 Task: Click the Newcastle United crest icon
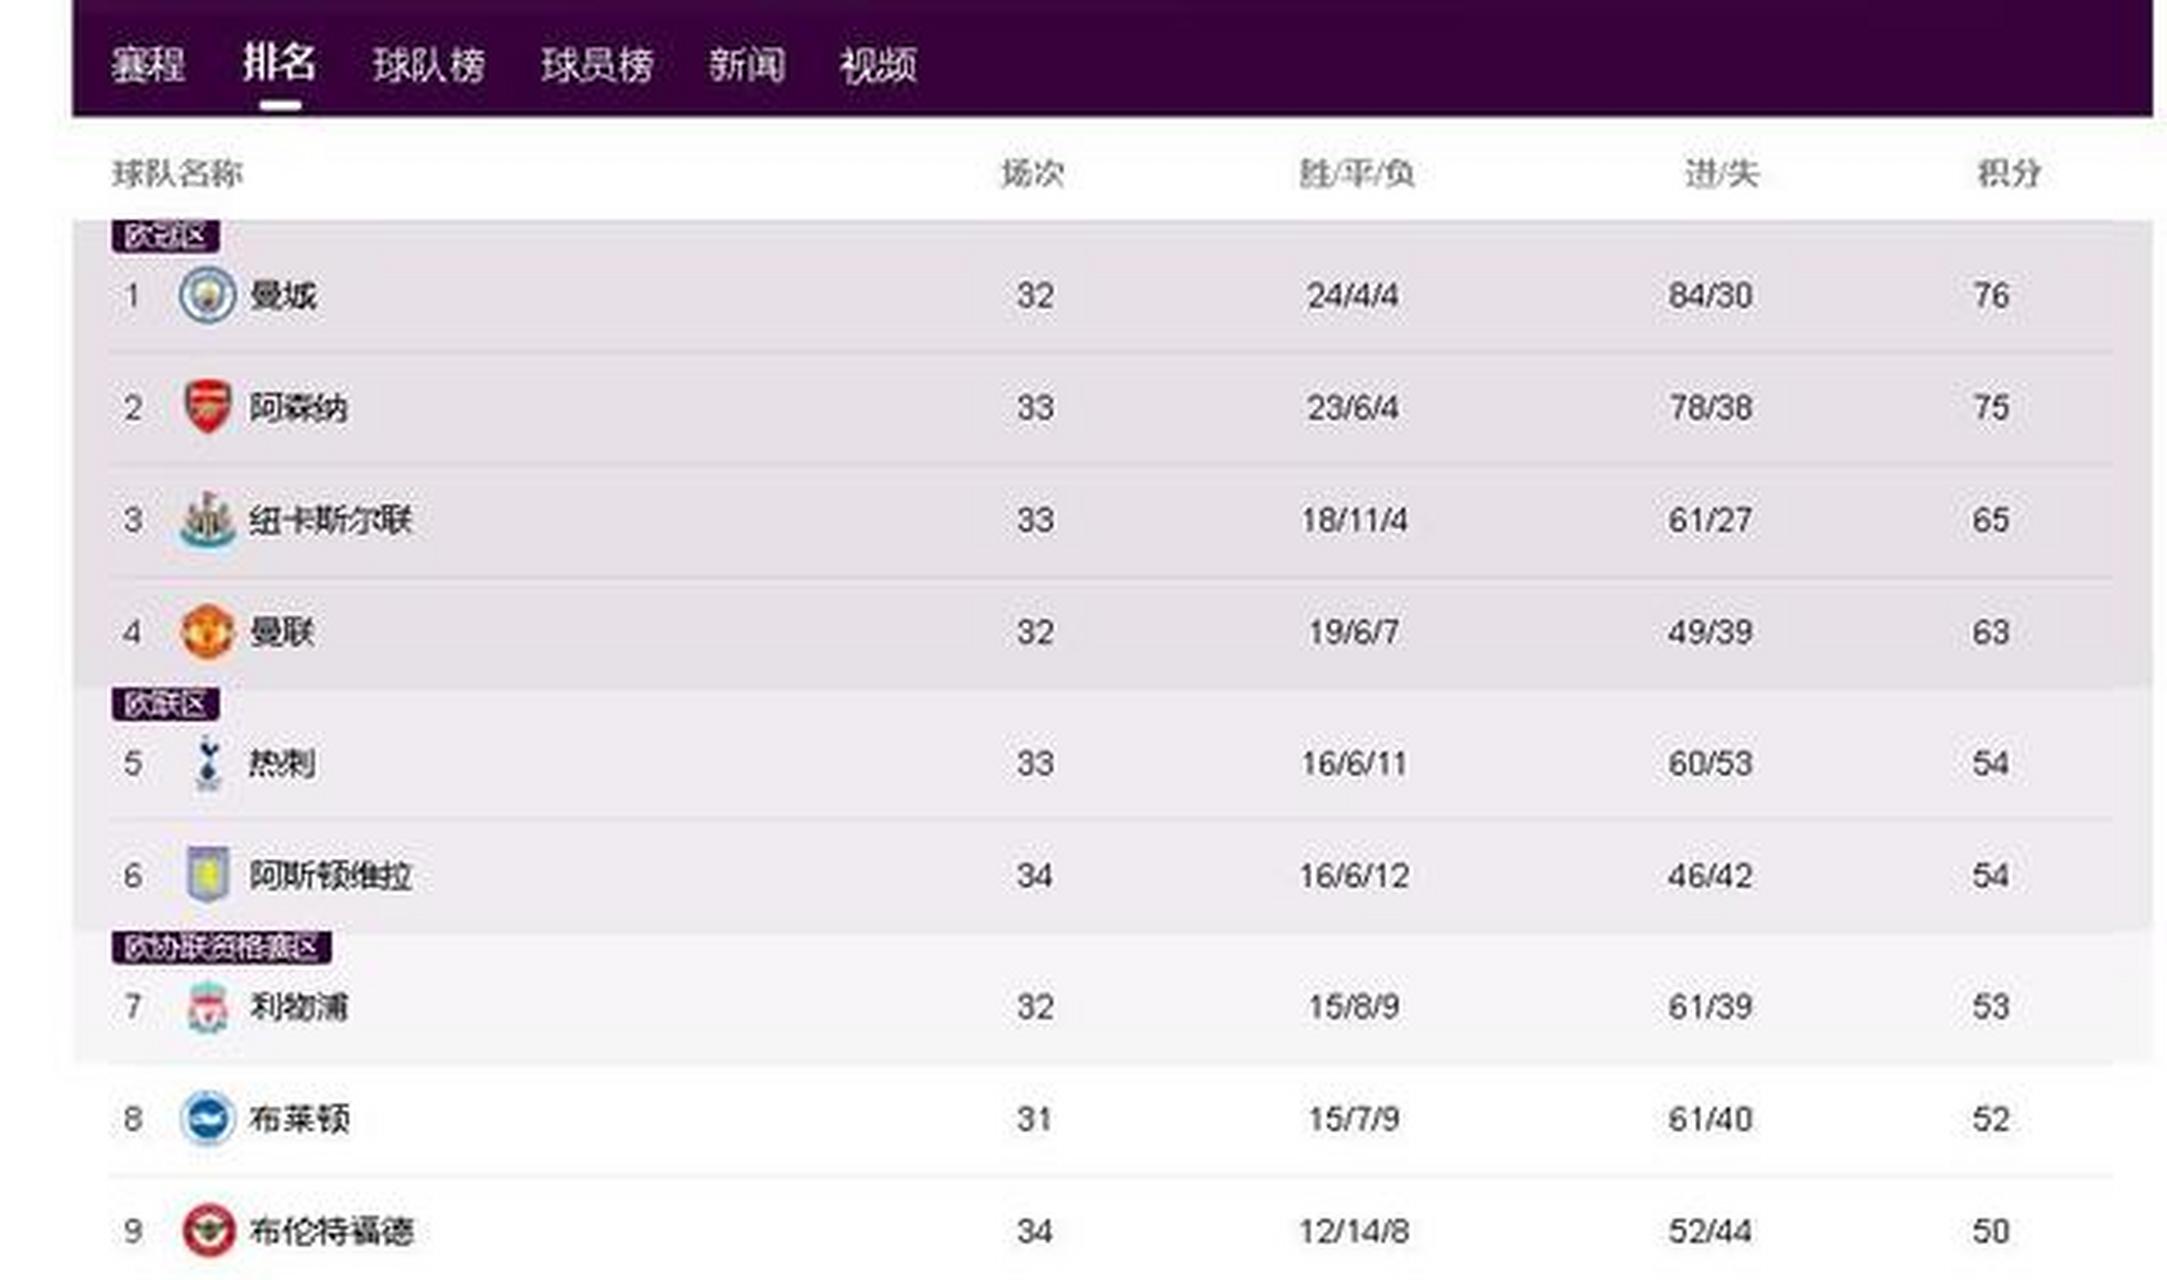pos(207,520)
